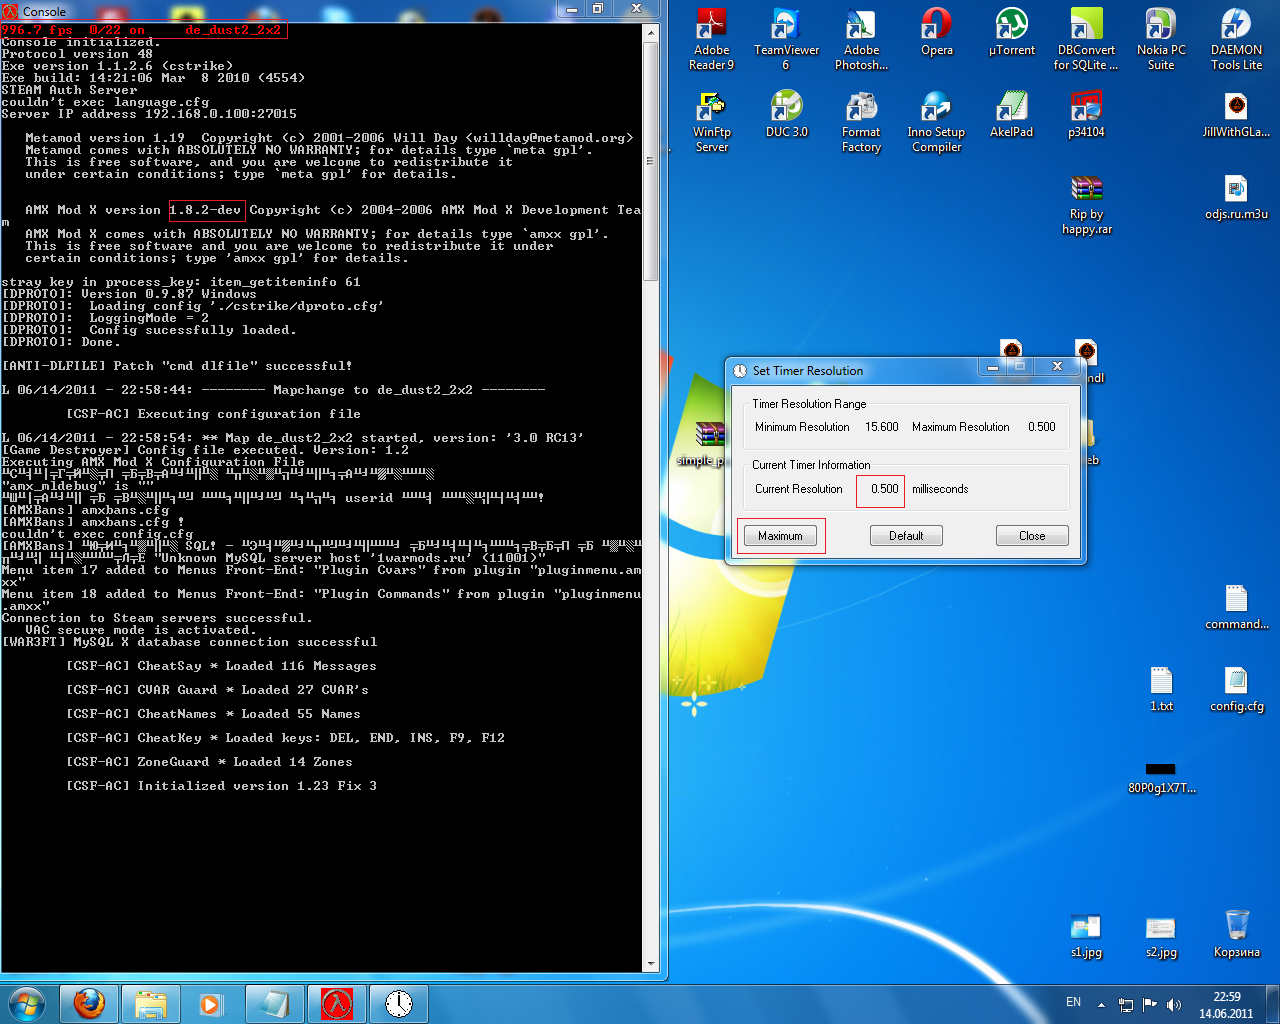
Task: Click the EN language indicator
Action: pos(1073,1002)
